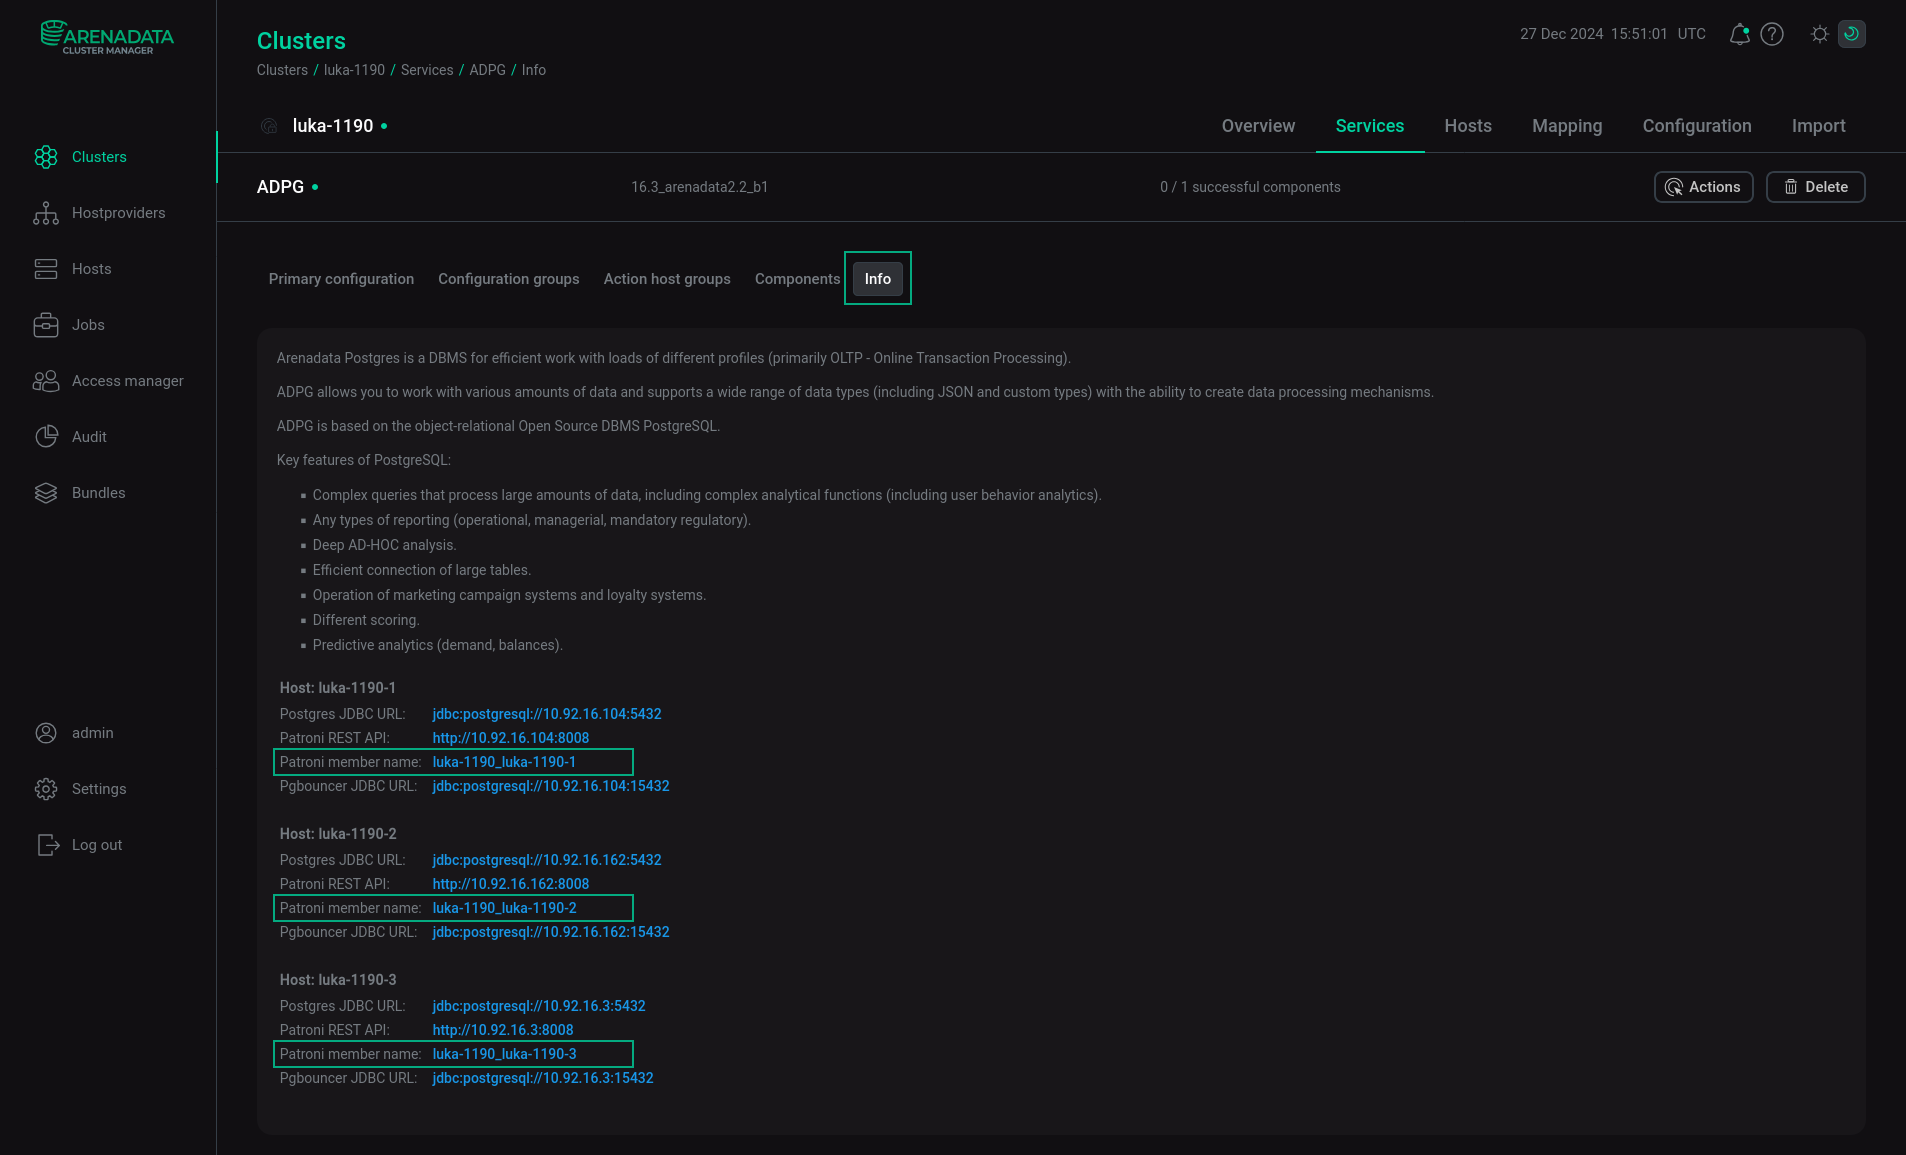The image size is (1906, 1155).
Task: Go to Clusters in the breadcrumb
Action: click(x=282, y=70)
